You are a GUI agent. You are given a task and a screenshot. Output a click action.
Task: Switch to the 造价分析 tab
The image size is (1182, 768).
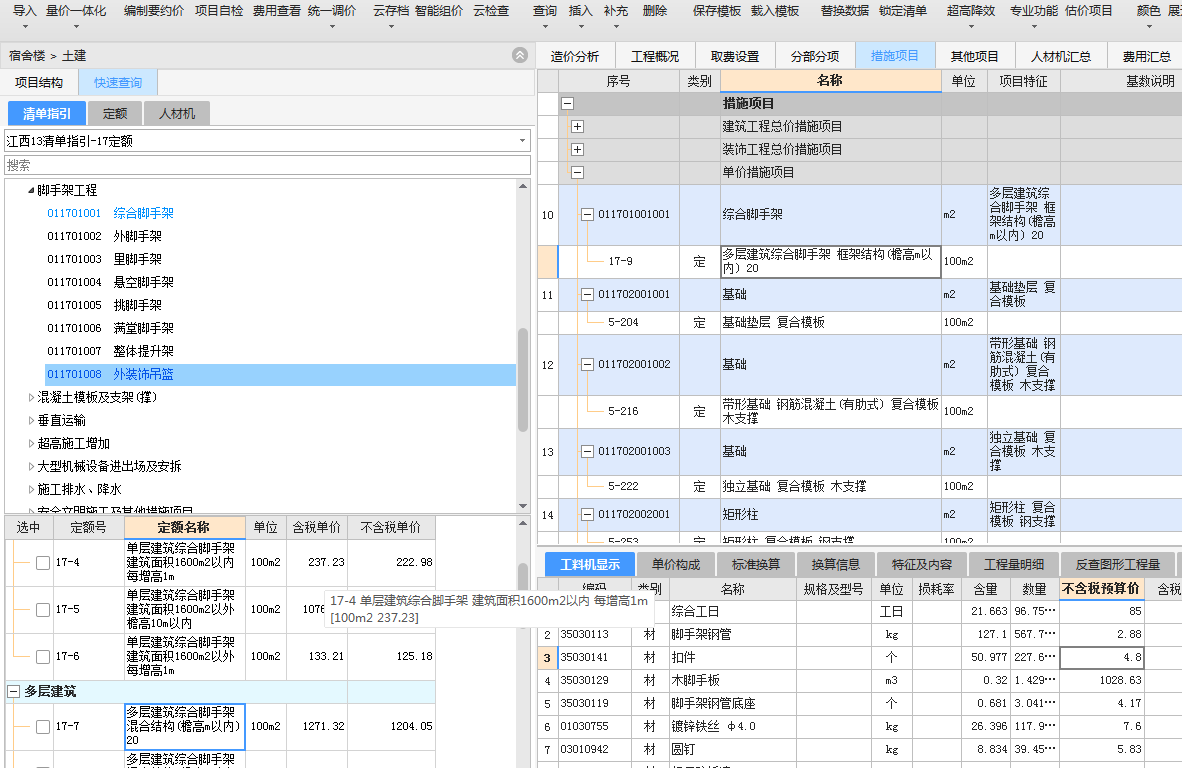coord(574,57)
